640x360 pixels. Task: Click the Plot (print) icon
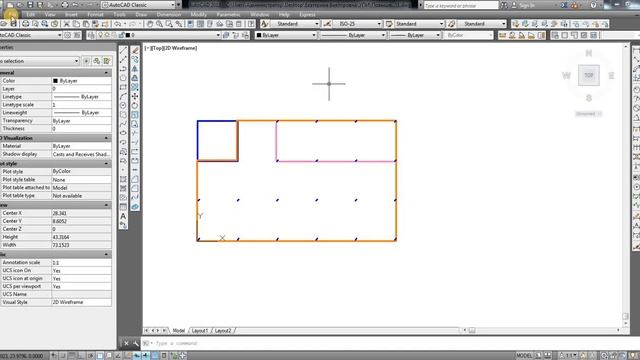(x=25, y=24)
